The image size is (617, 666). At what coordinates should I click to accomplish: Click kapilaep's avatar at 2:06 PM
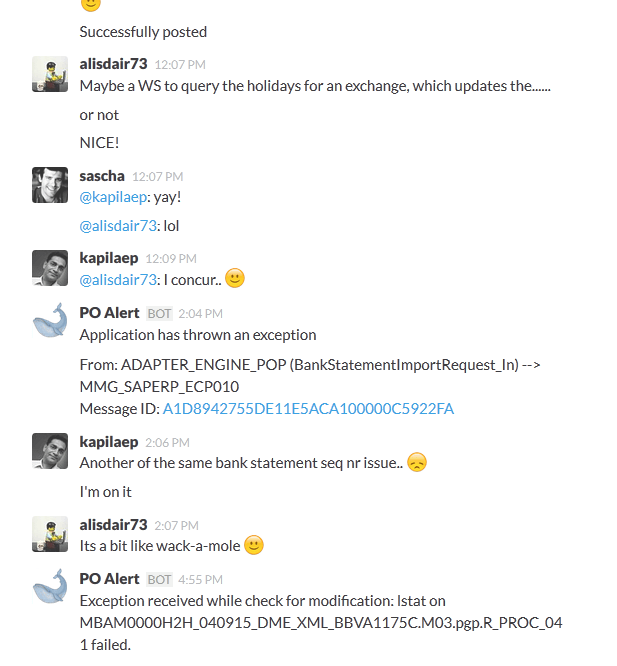[50, 451]
